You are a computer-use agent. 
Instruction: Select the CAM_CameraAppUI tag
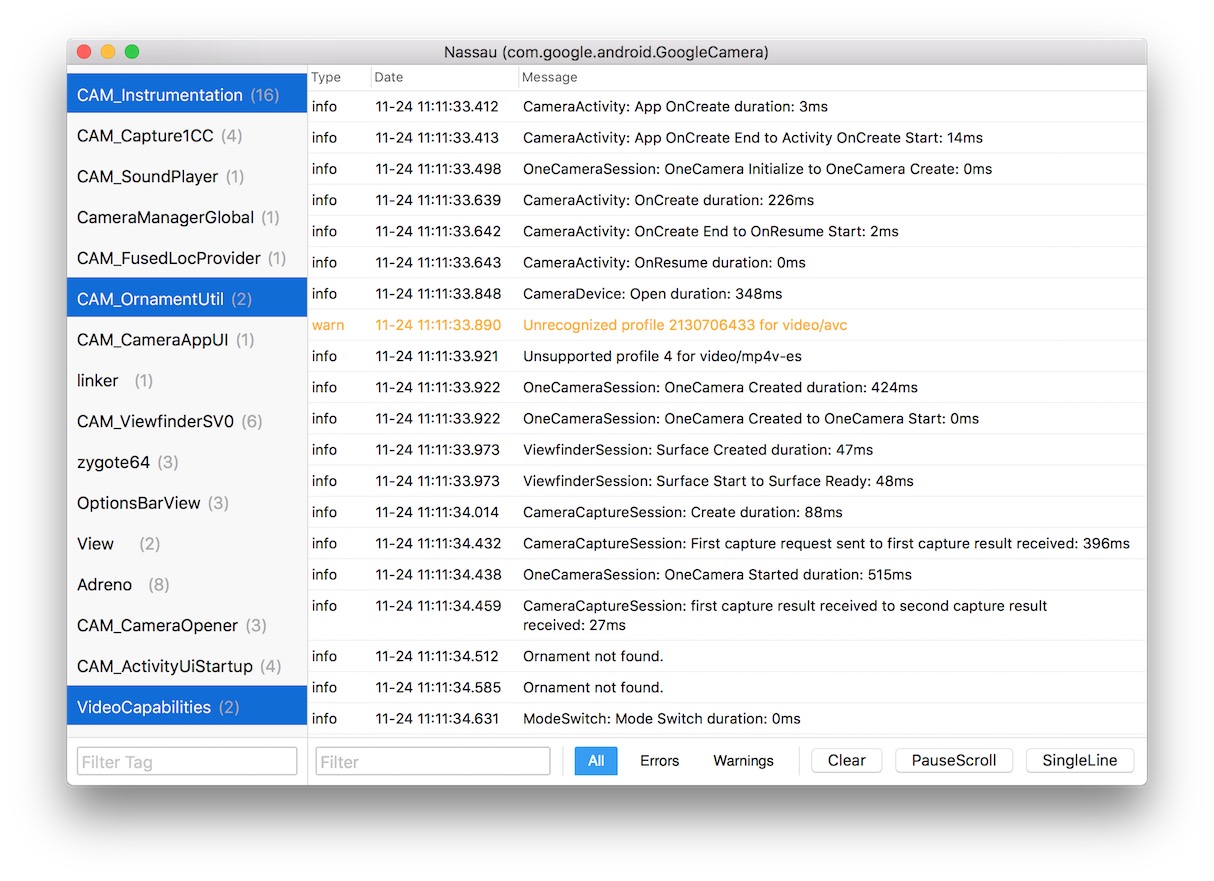click(x=187, y=340)
